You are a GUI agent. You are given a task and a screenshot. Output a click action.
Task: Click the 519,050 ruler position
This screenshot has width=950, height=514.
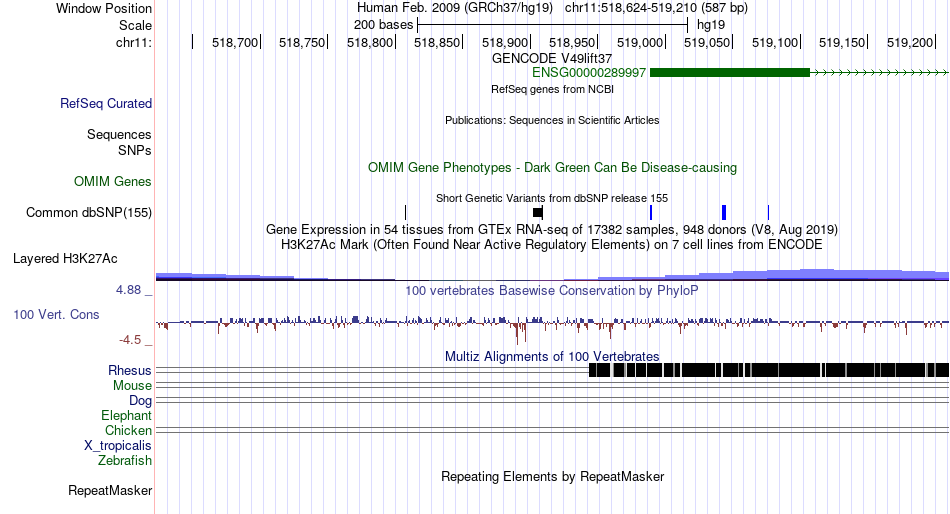(708, 42)
